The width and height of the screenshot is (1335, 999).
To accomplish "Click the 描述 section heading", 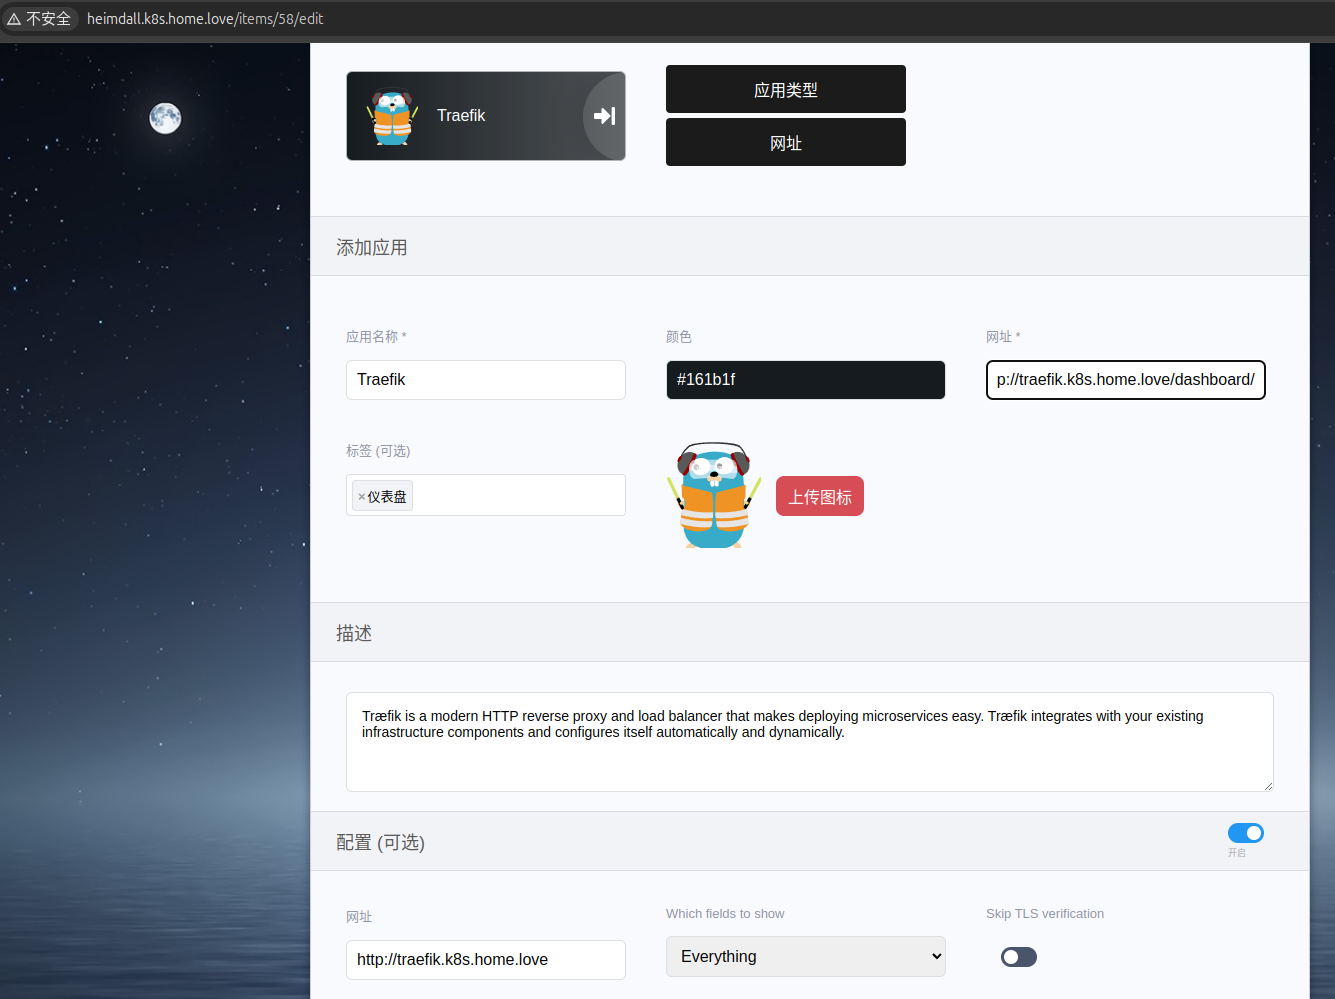I will (354, 633).
